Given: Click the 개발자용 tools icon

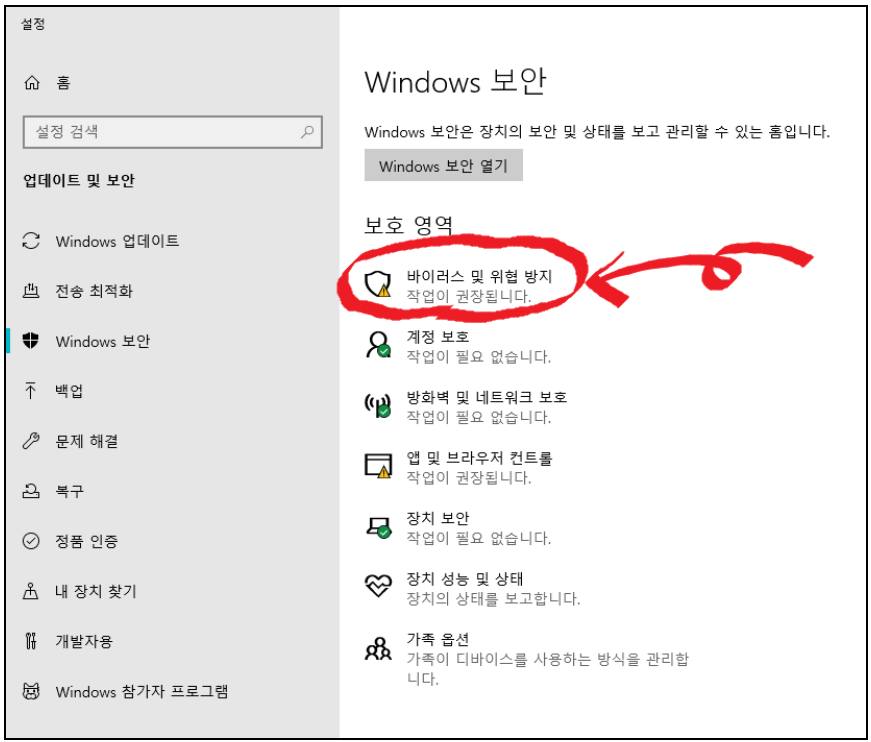Looking at the screenshot, I should click(31, 640).
